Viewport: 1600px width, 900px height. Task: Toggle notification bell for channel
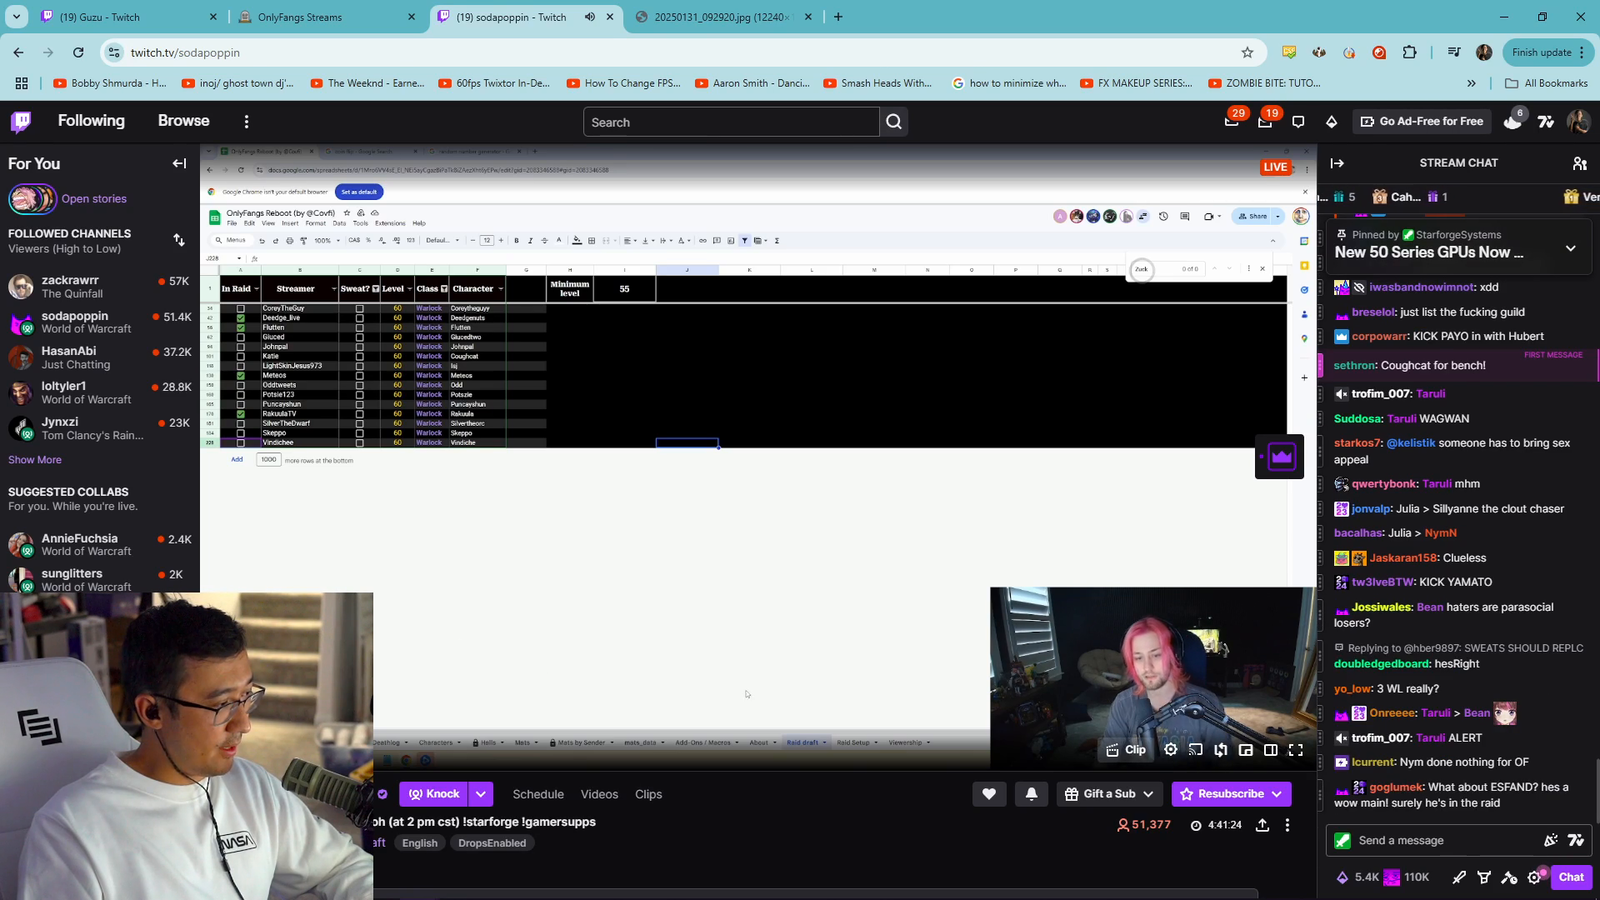(1031, 794)
